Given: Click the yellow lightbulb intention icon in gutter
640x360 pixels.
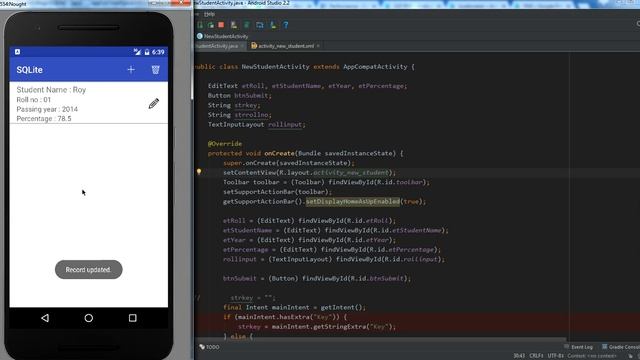Looking at the screenshot, I should click(199, 172).
